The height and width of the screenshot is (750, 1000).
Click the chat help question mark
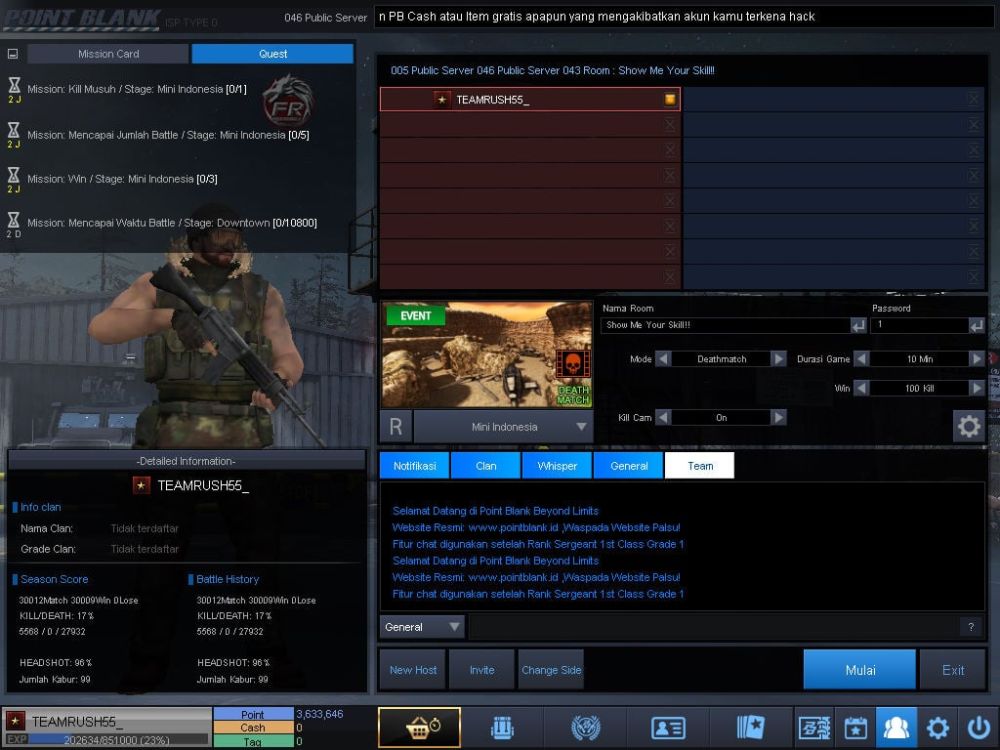[971, 628]
